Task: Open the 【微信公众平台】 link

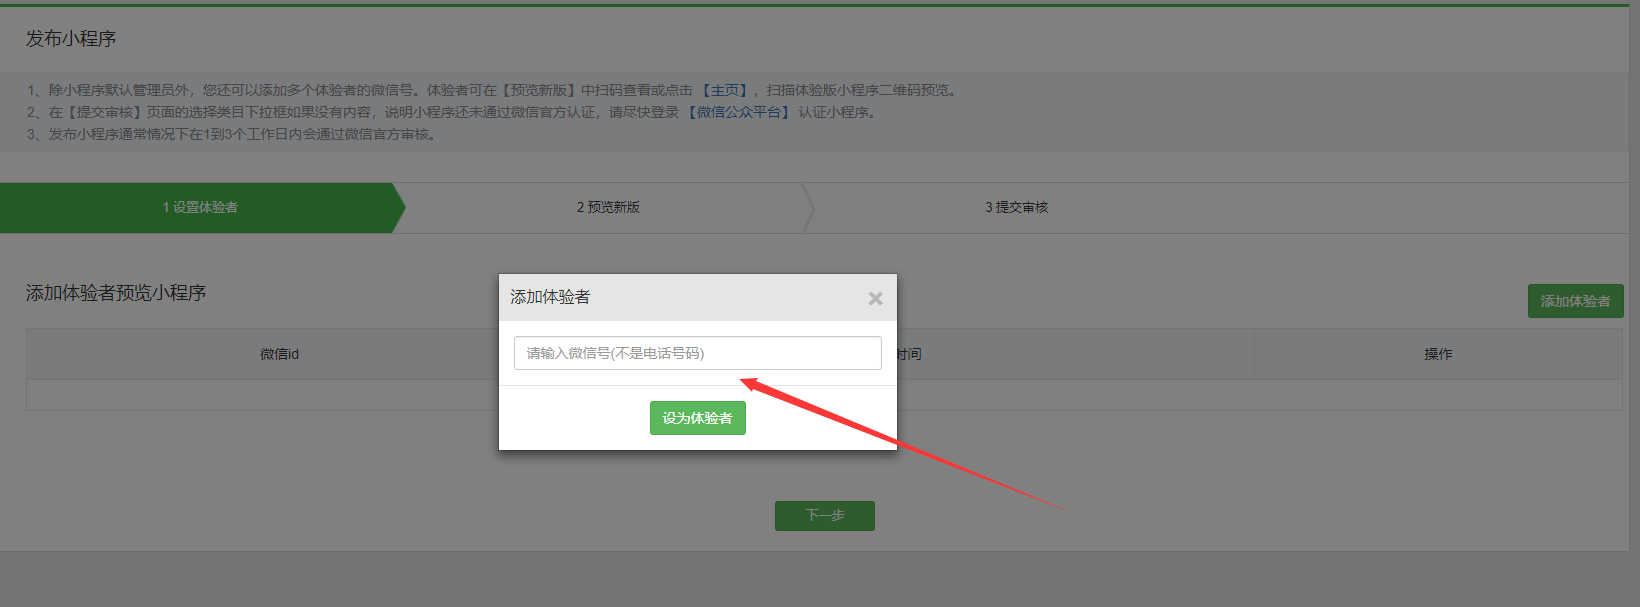Action: [x=739, y=112]
